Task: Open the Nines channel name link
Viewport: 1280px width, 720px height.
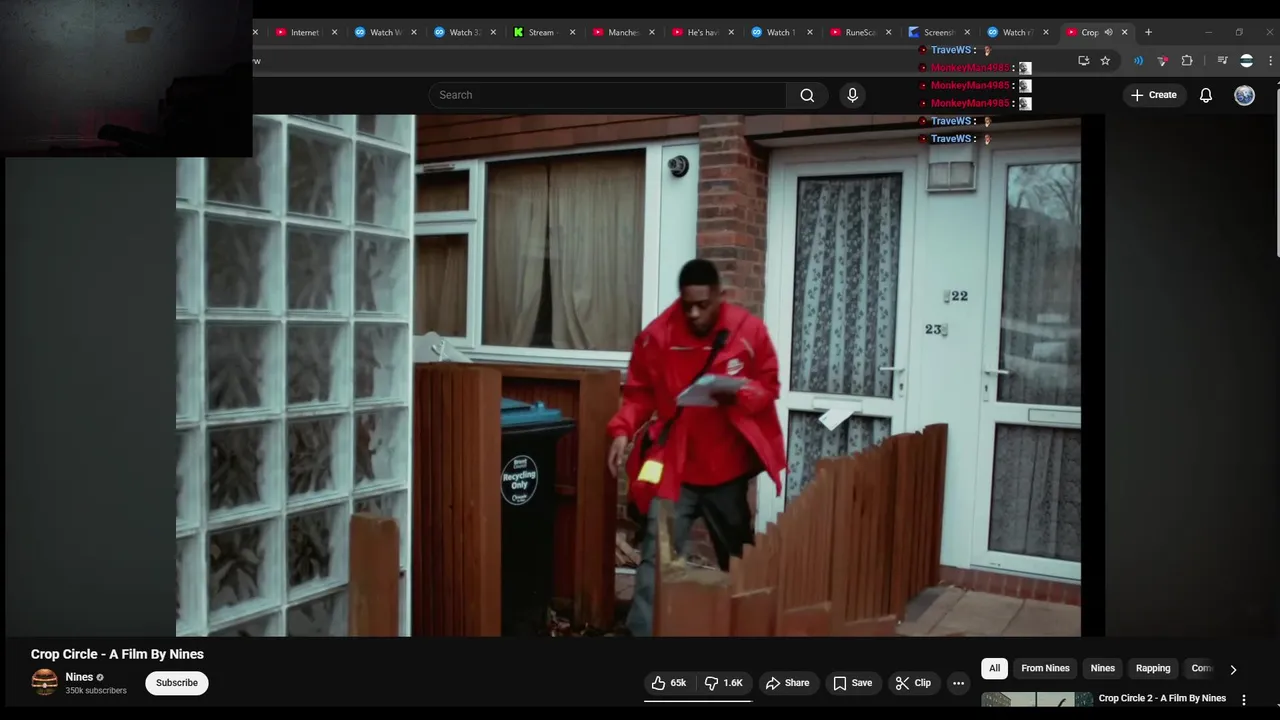Action: coord(79,677)
